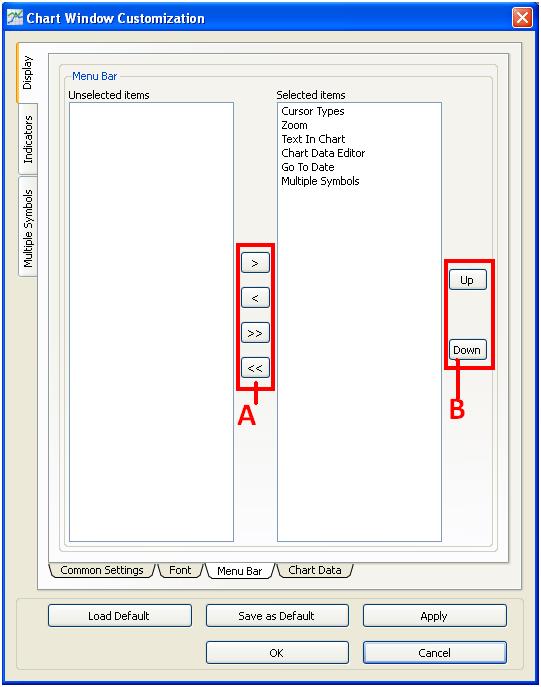Open the Common Settings tab
Screen dimensions: 541x687
pyautogui.click(x=102, y=570)
